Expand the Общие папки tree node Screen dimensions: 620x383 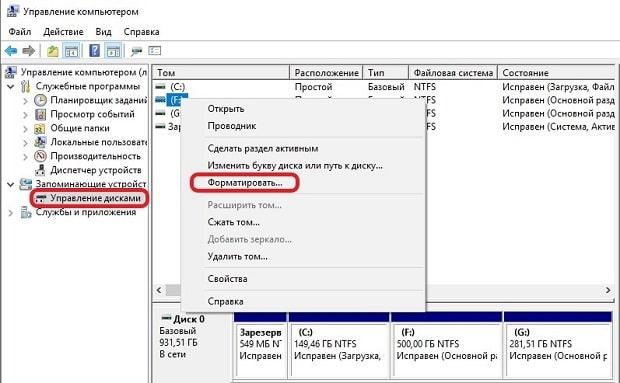tap(26, 129)
